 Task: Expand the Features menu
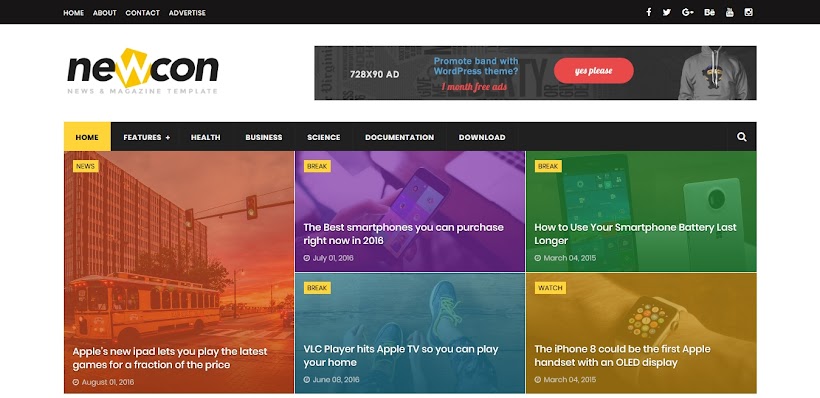click(146, 137)
